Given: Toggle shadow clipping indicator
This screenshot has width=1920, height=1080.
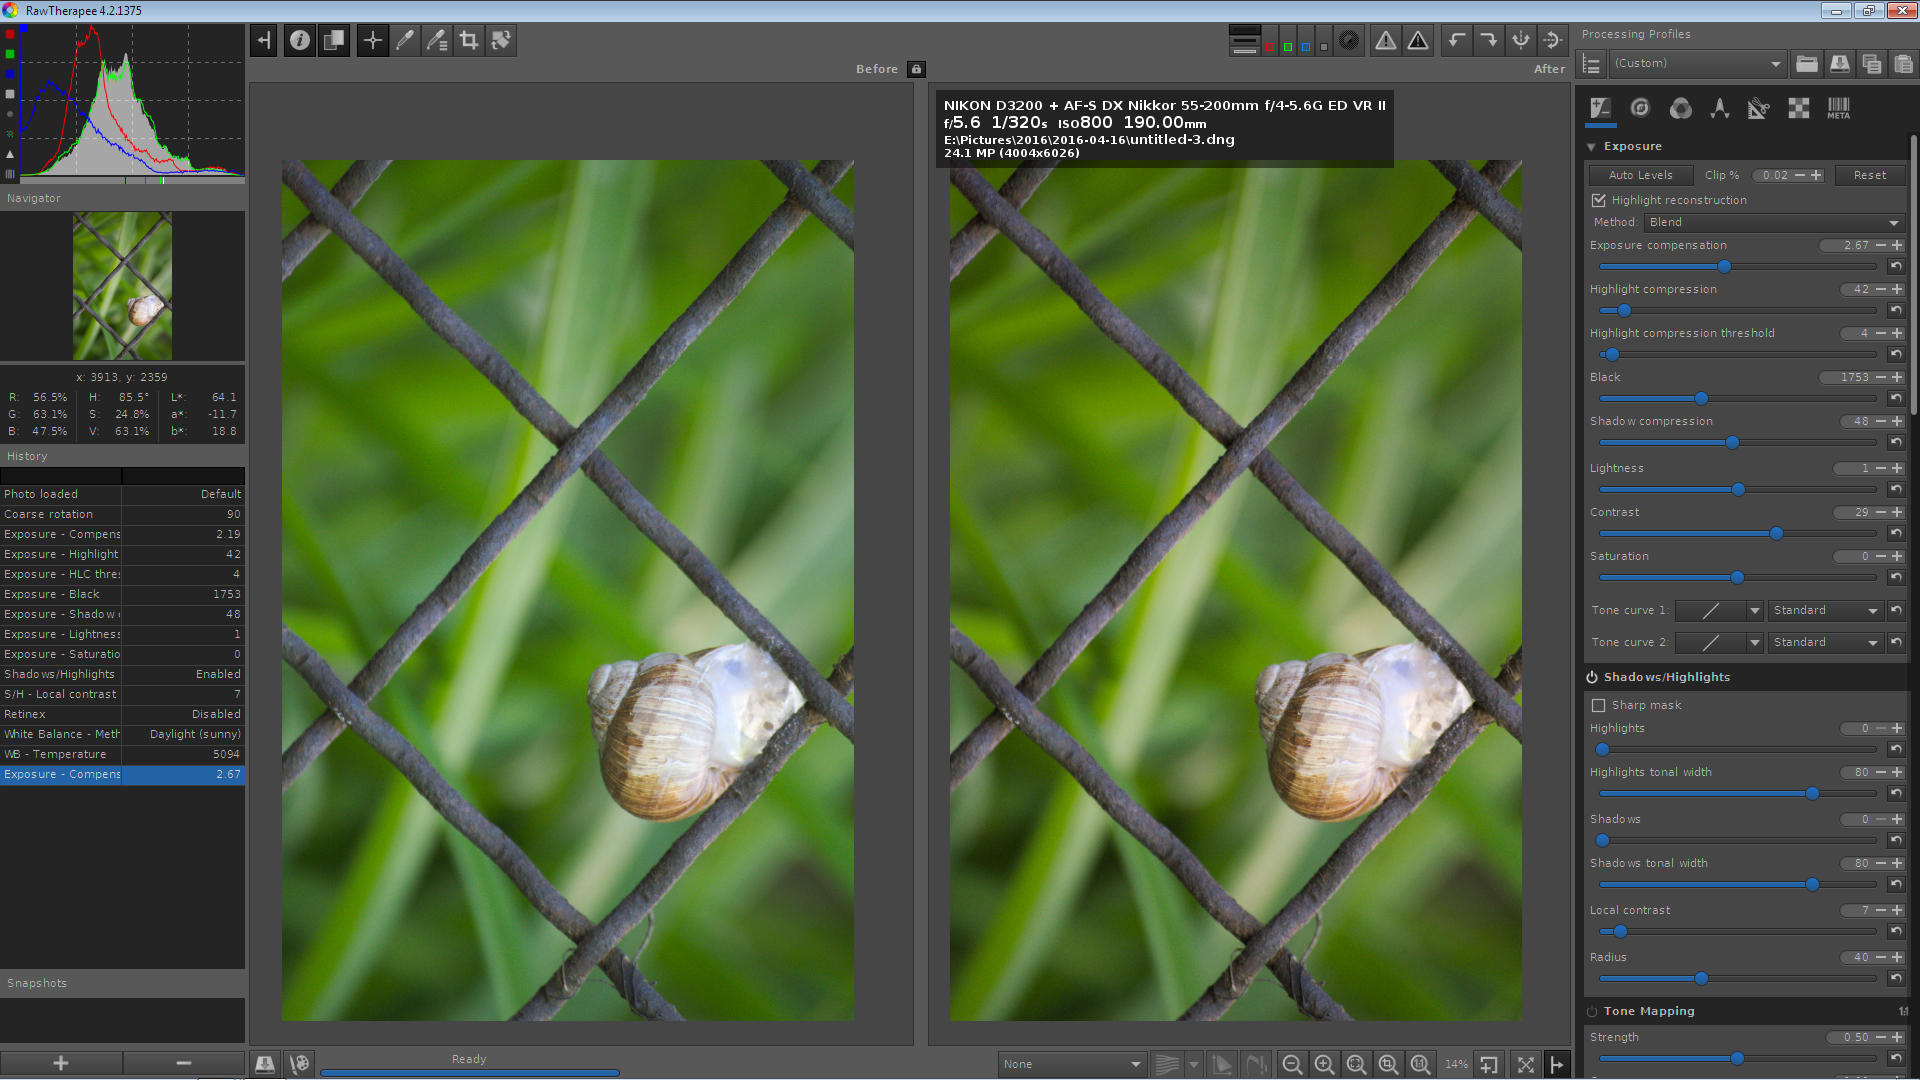Looking at the screenshot, I should [1385, 41].
